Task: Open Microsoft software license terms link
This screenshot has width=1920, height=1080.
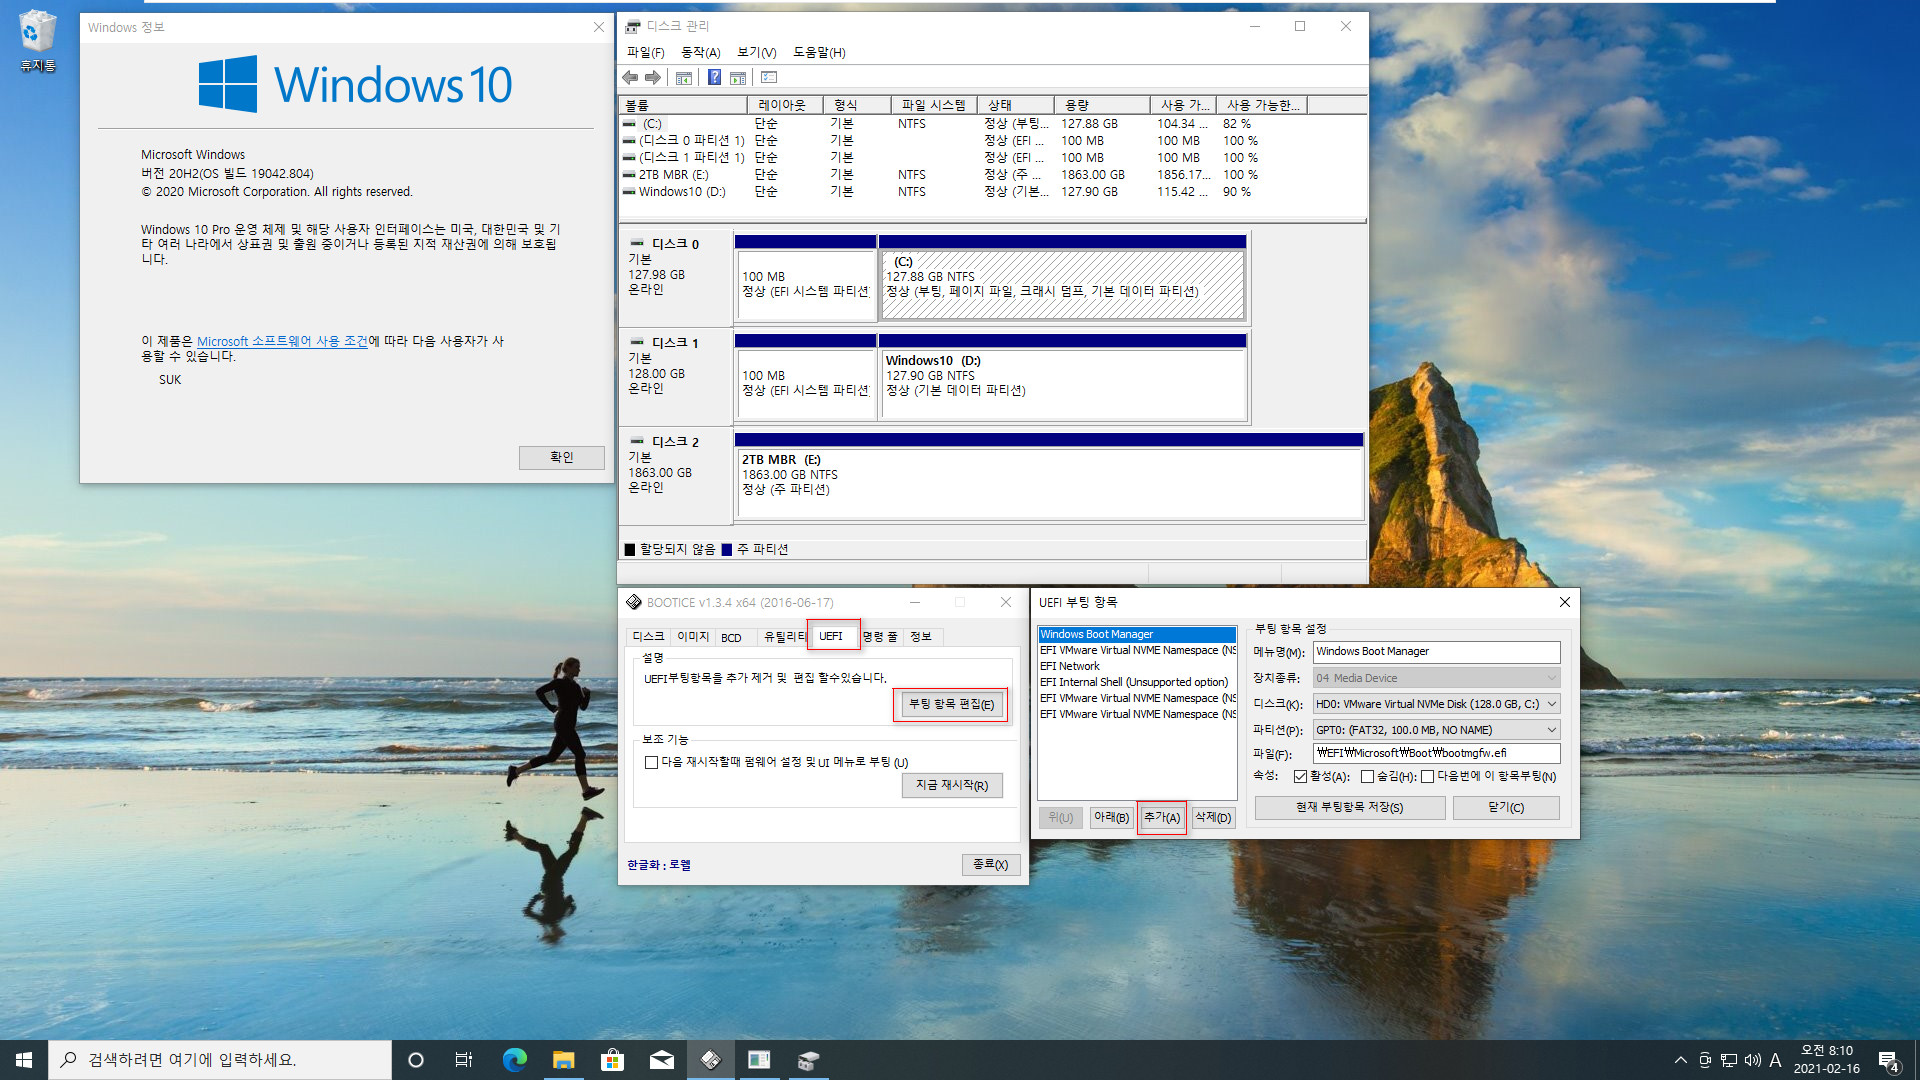Action: click(x=283, y=342)
